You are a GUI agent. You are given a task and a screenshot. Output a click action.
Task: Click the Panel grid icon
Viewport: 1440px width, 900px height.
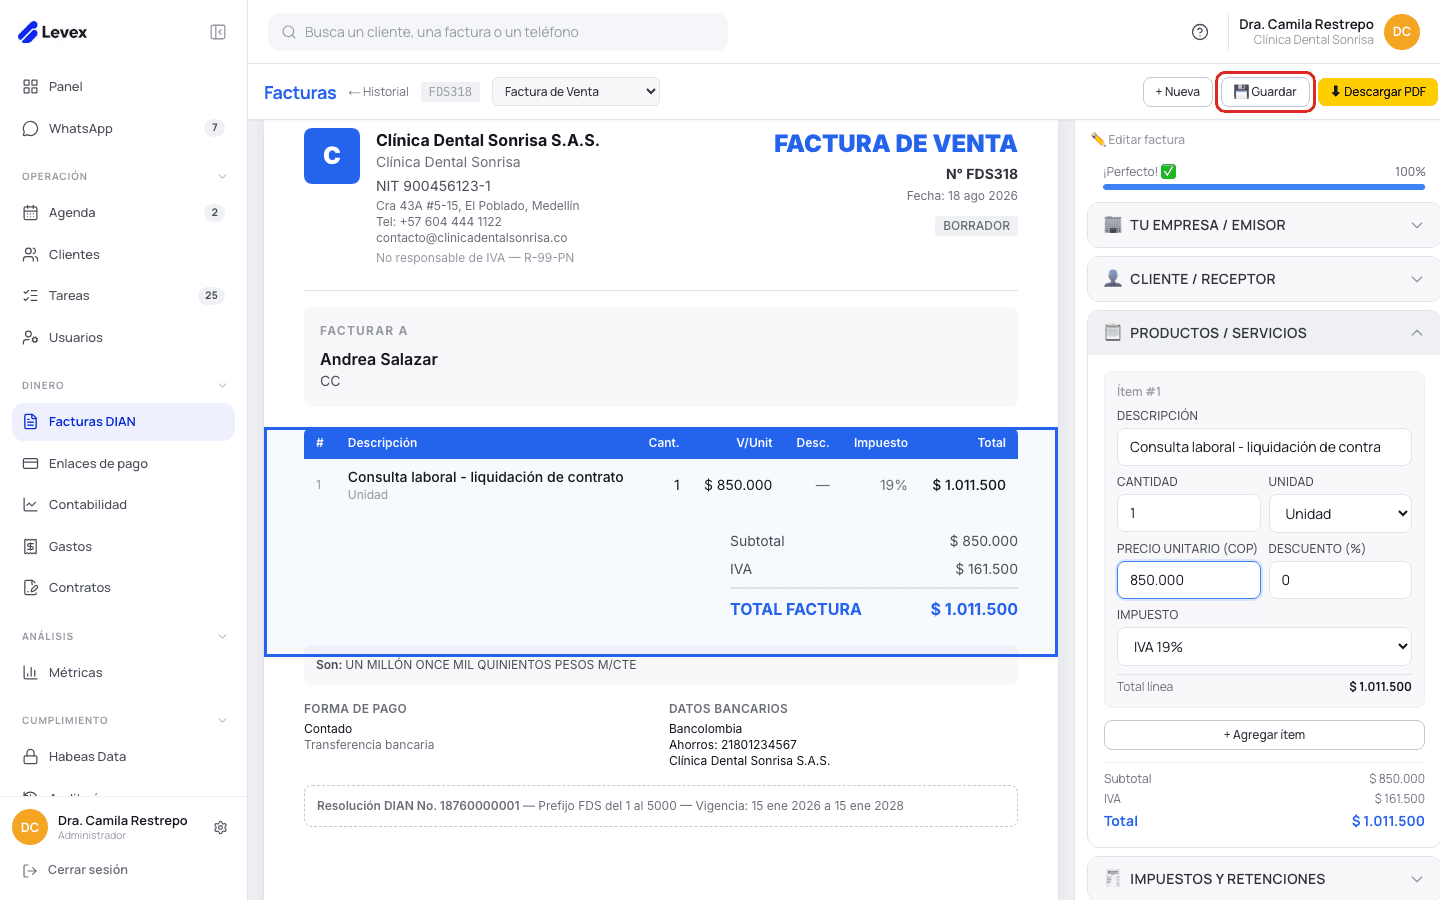point(30,86)
